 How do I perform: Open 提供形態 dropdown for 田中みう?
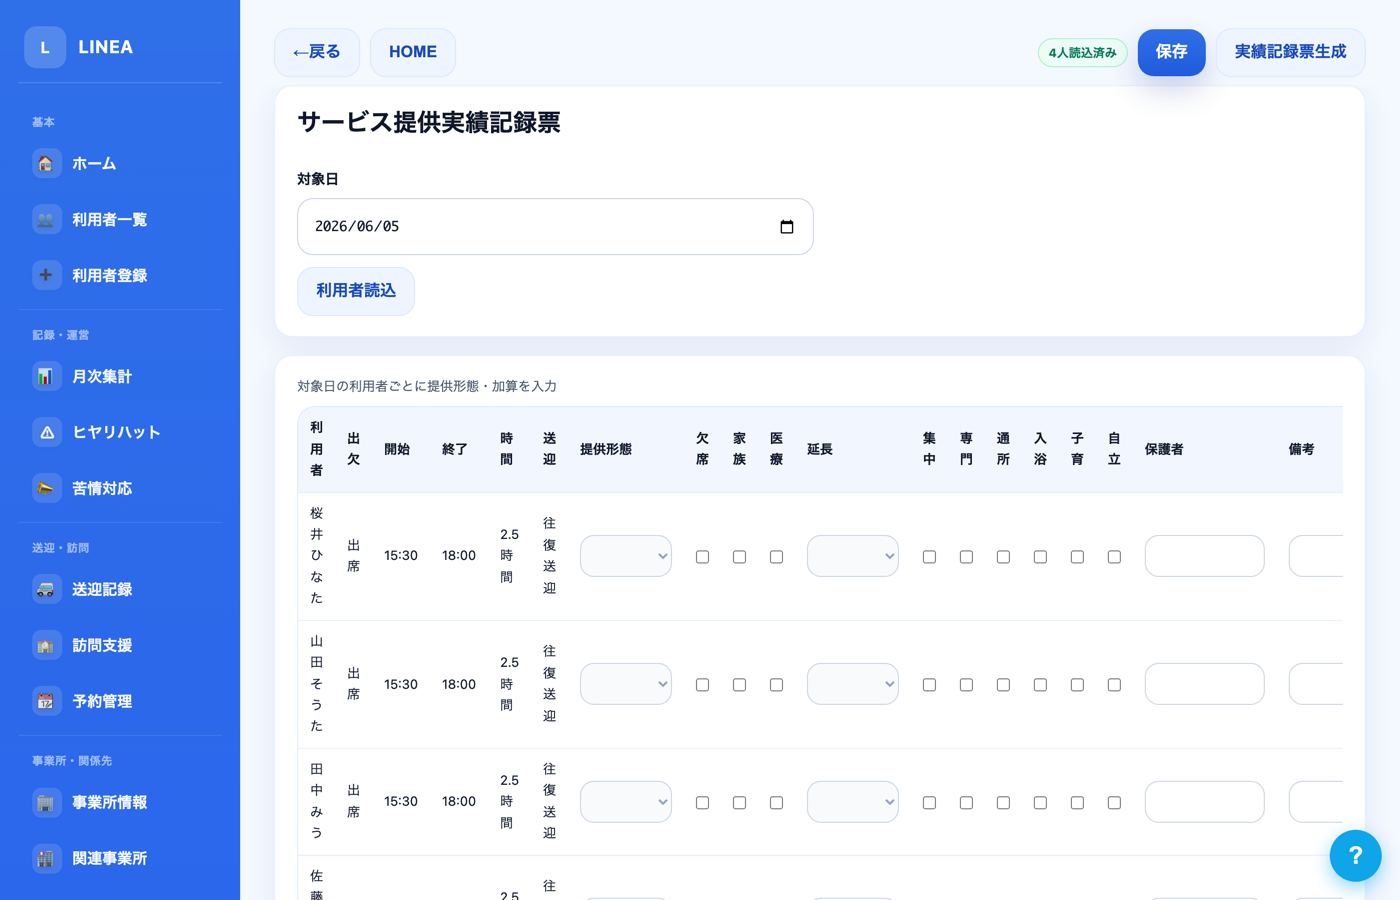coord(626,802)
